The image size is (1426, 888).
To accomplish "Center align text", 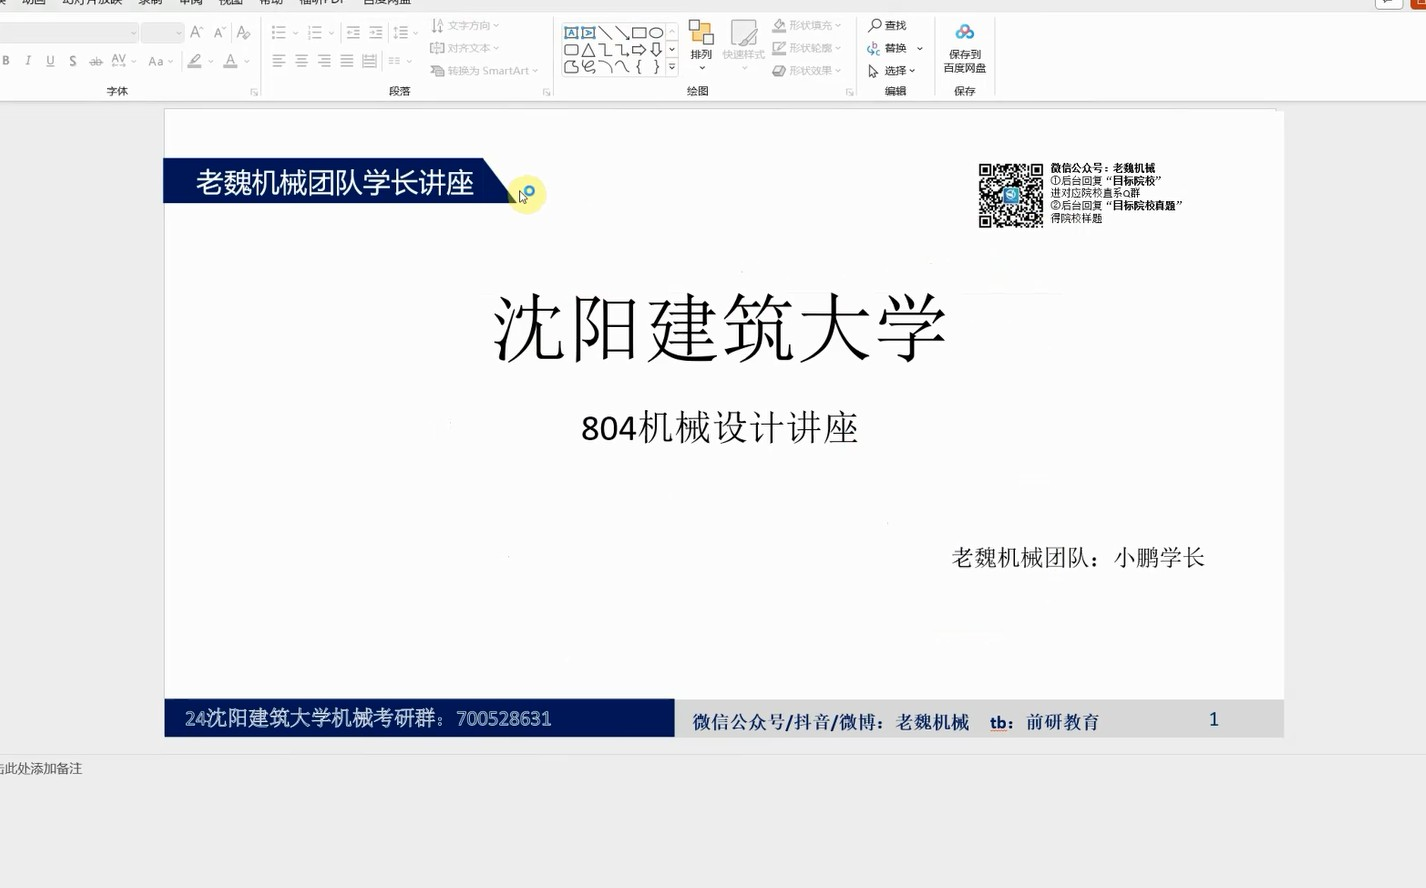I will [x=301, y=61].
